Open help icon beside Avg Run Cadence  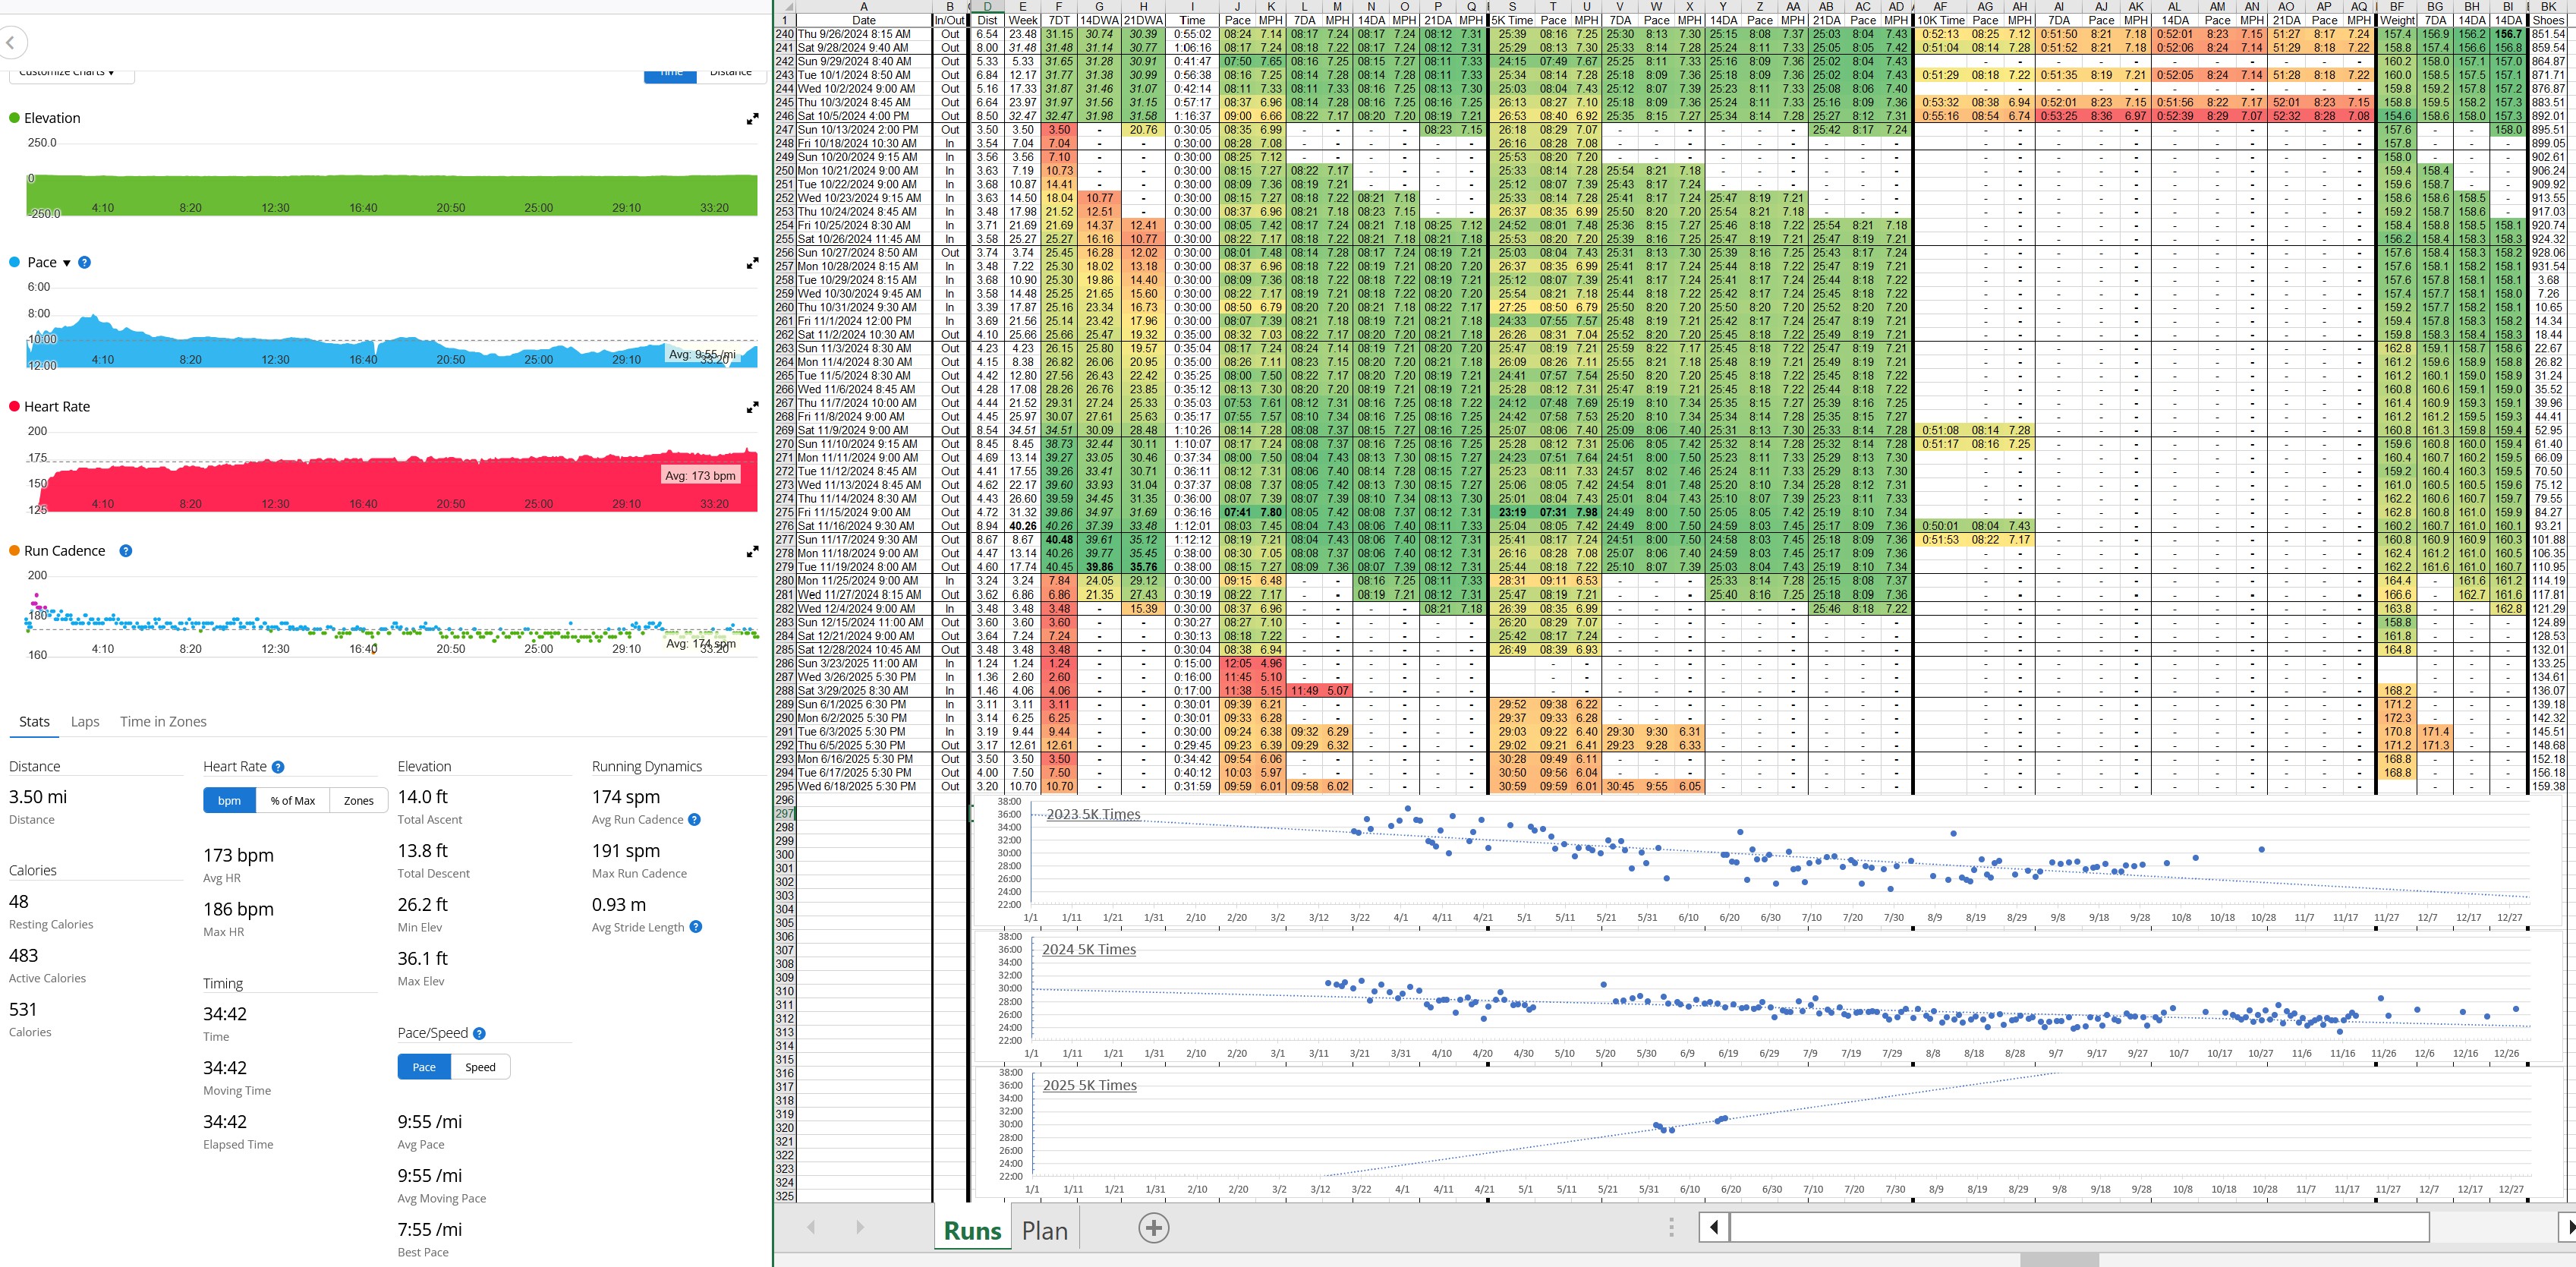click(695, 819)
